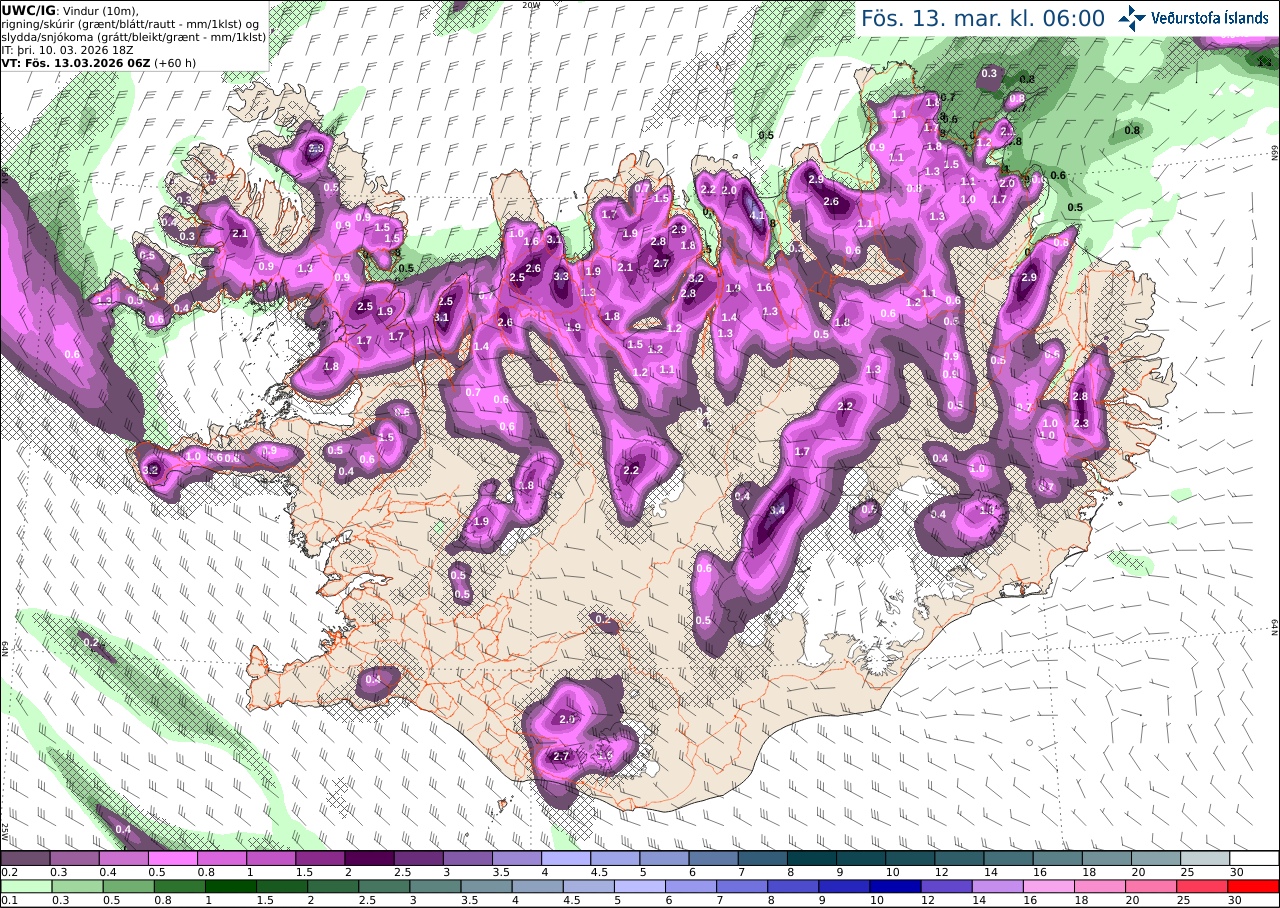
Task: Select the bright red rain swatch labeled 30
Action: click(1254, 886)
